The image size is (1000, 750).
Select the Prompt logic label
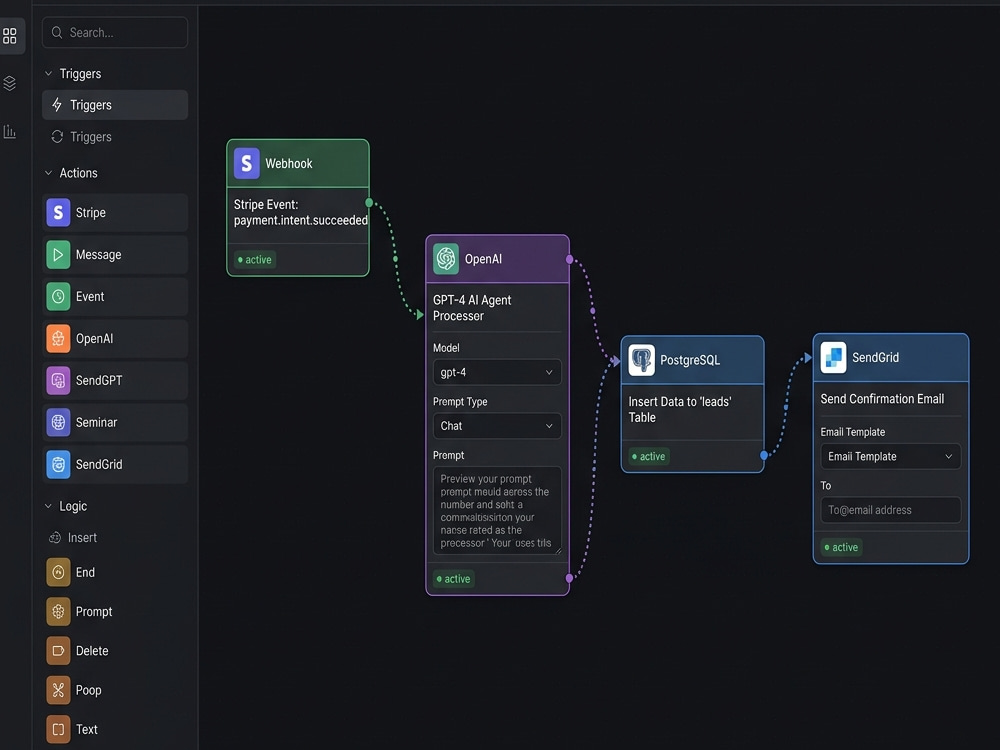(x=94, y=612)
